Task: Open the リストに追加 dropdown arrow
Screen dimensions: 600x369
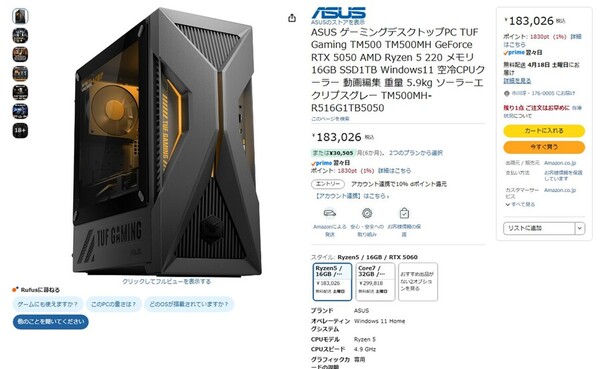Action: point(579,228)
